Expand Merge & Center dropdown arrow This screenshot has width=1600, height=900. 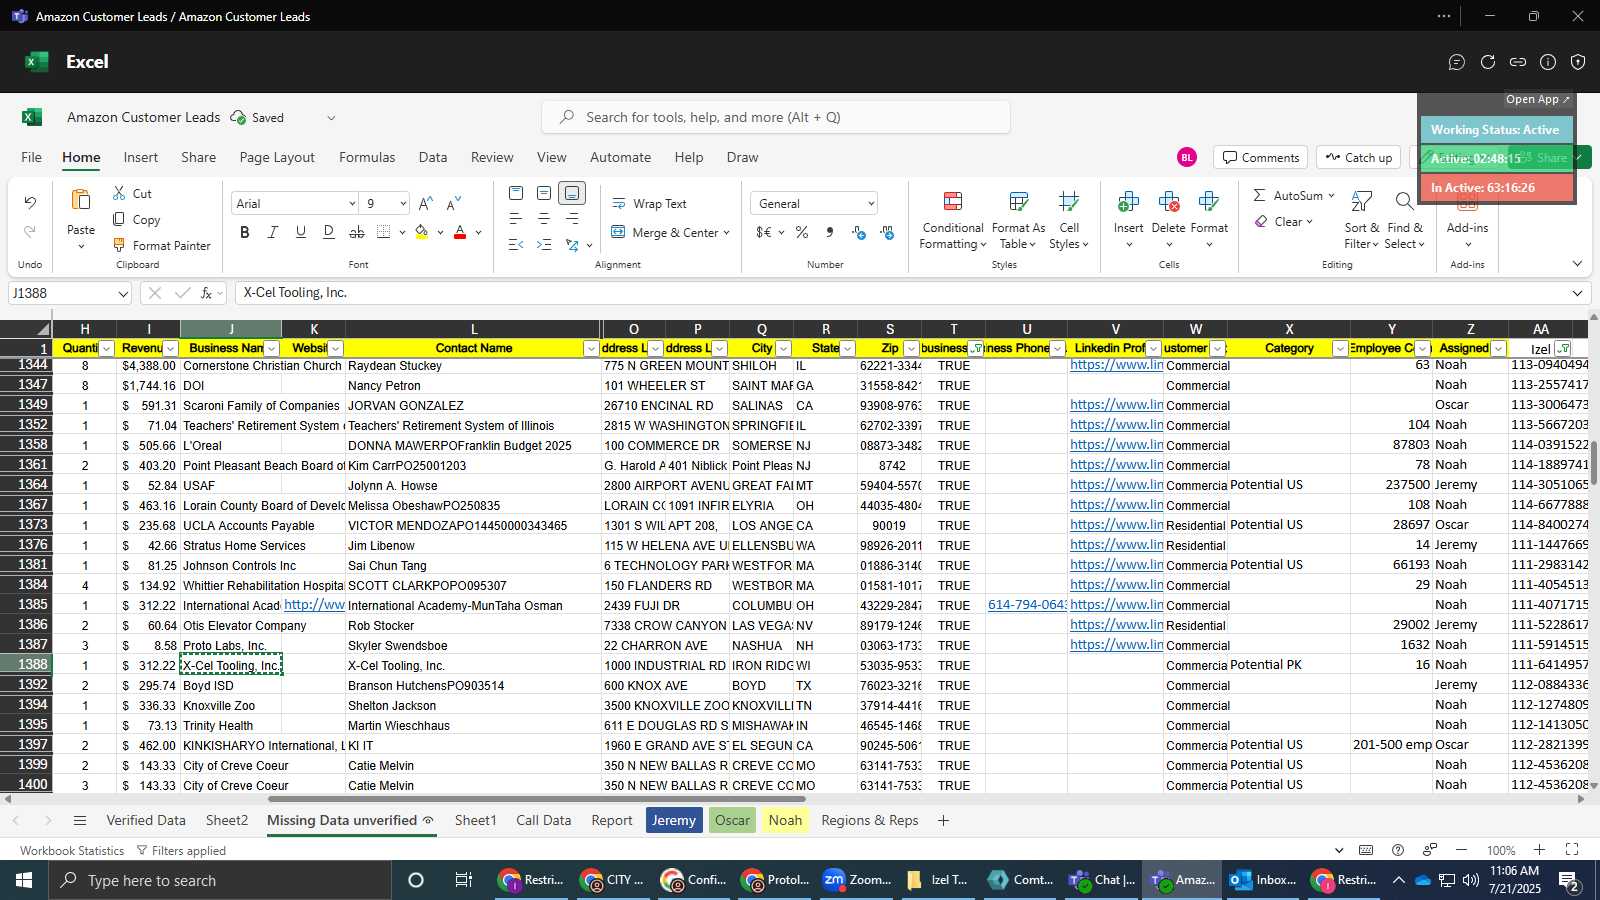coord(726,232)
